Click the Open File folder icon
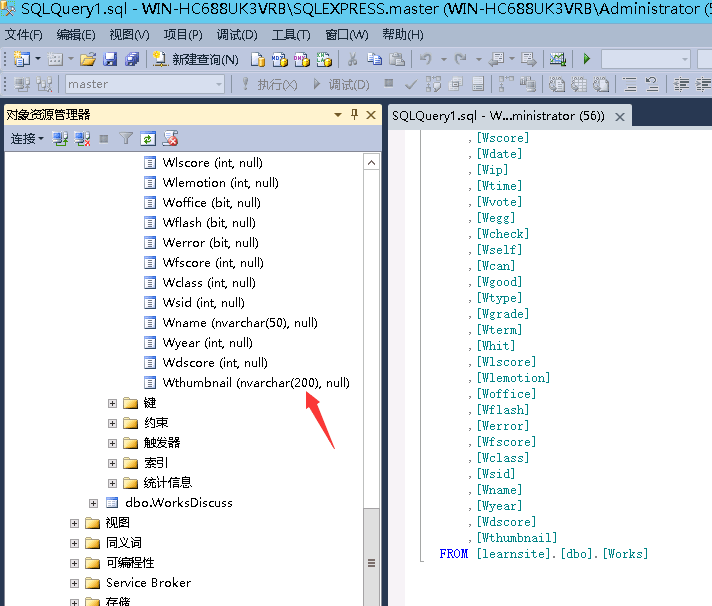712x606 pixels. 88,60
